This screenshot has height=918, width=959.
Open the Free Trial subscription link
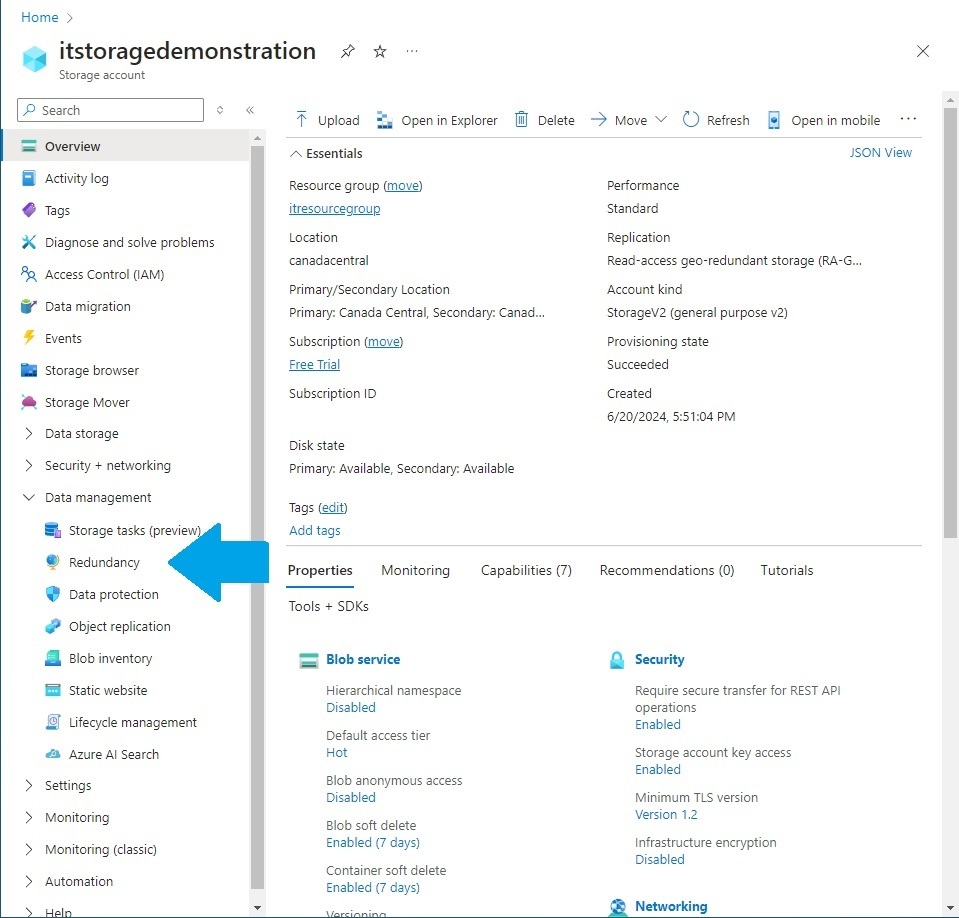tap(314, 365)
